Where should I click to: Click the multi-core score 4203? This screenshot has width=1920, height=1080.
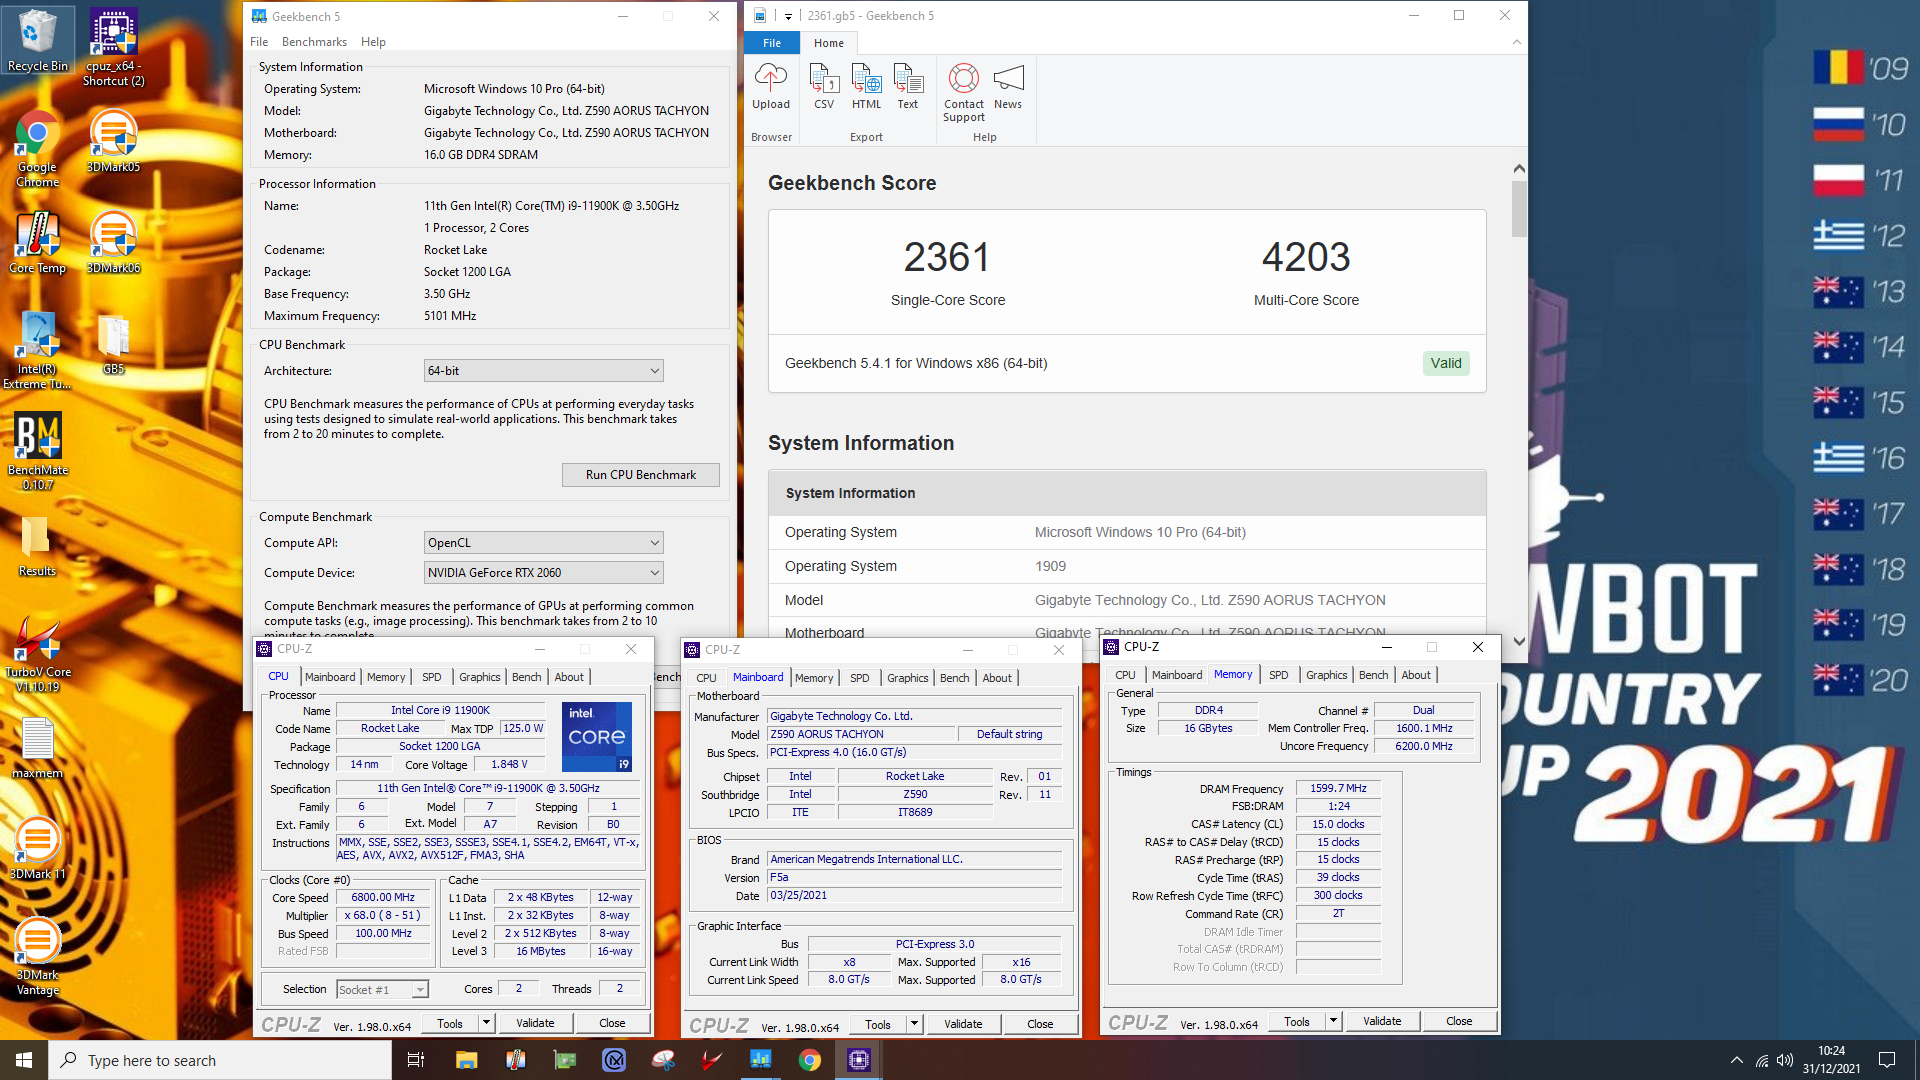point(1306,257)
